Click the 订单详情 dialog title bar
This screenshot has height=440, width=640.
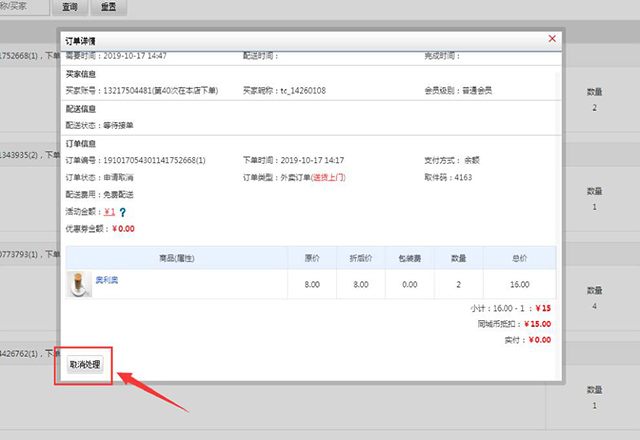(300, 38)
